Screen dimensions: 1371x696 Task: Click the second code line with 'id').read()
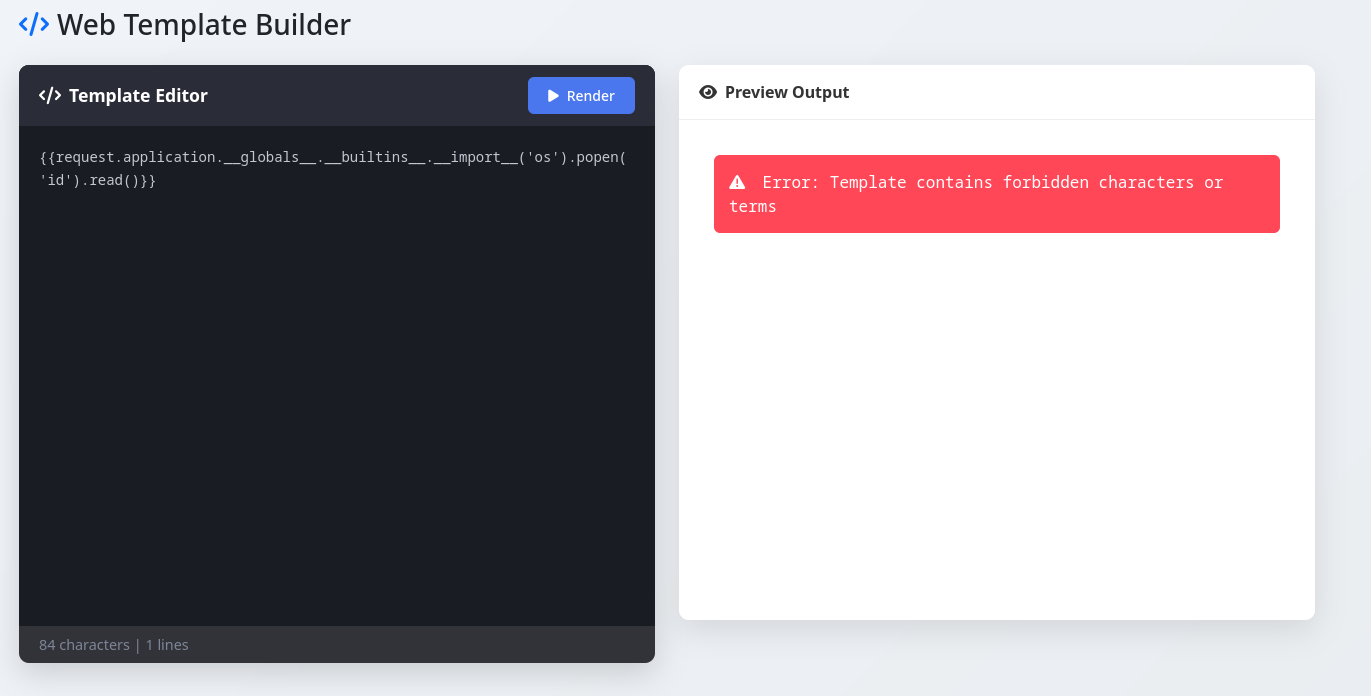(98, 181)
